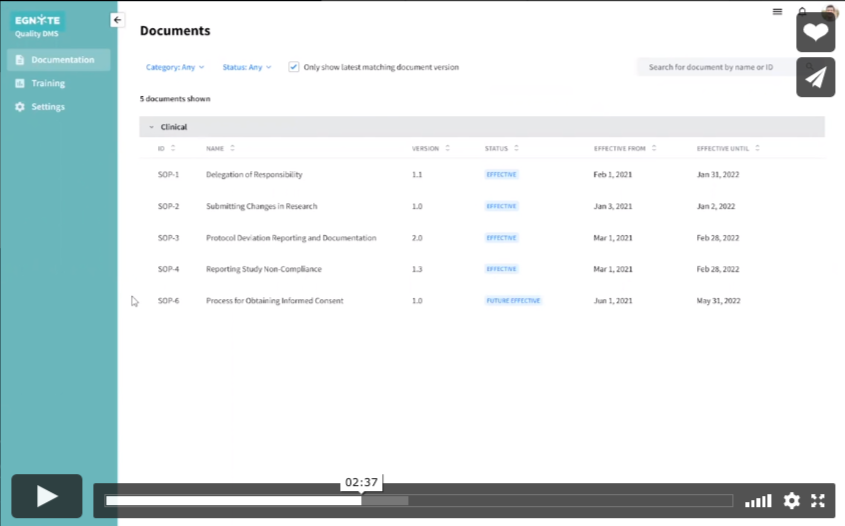The height and width of the screenshot is (526, 845).
Task: Open the Category filter dropdown
Action: 175,67
